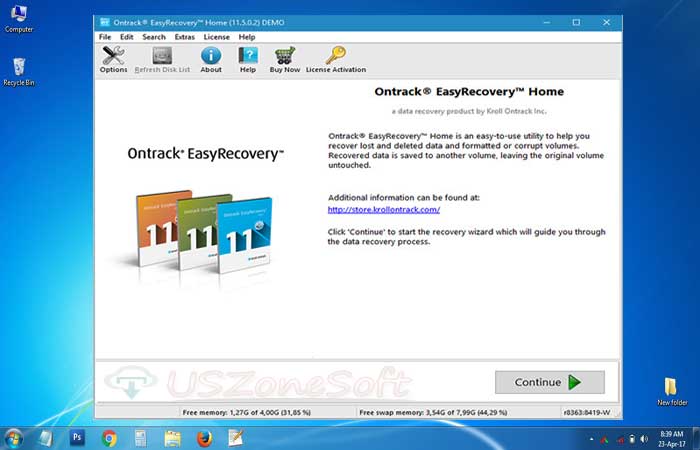Open the Extras menu
Screen dimensions: 700x450
pos(184,37)
